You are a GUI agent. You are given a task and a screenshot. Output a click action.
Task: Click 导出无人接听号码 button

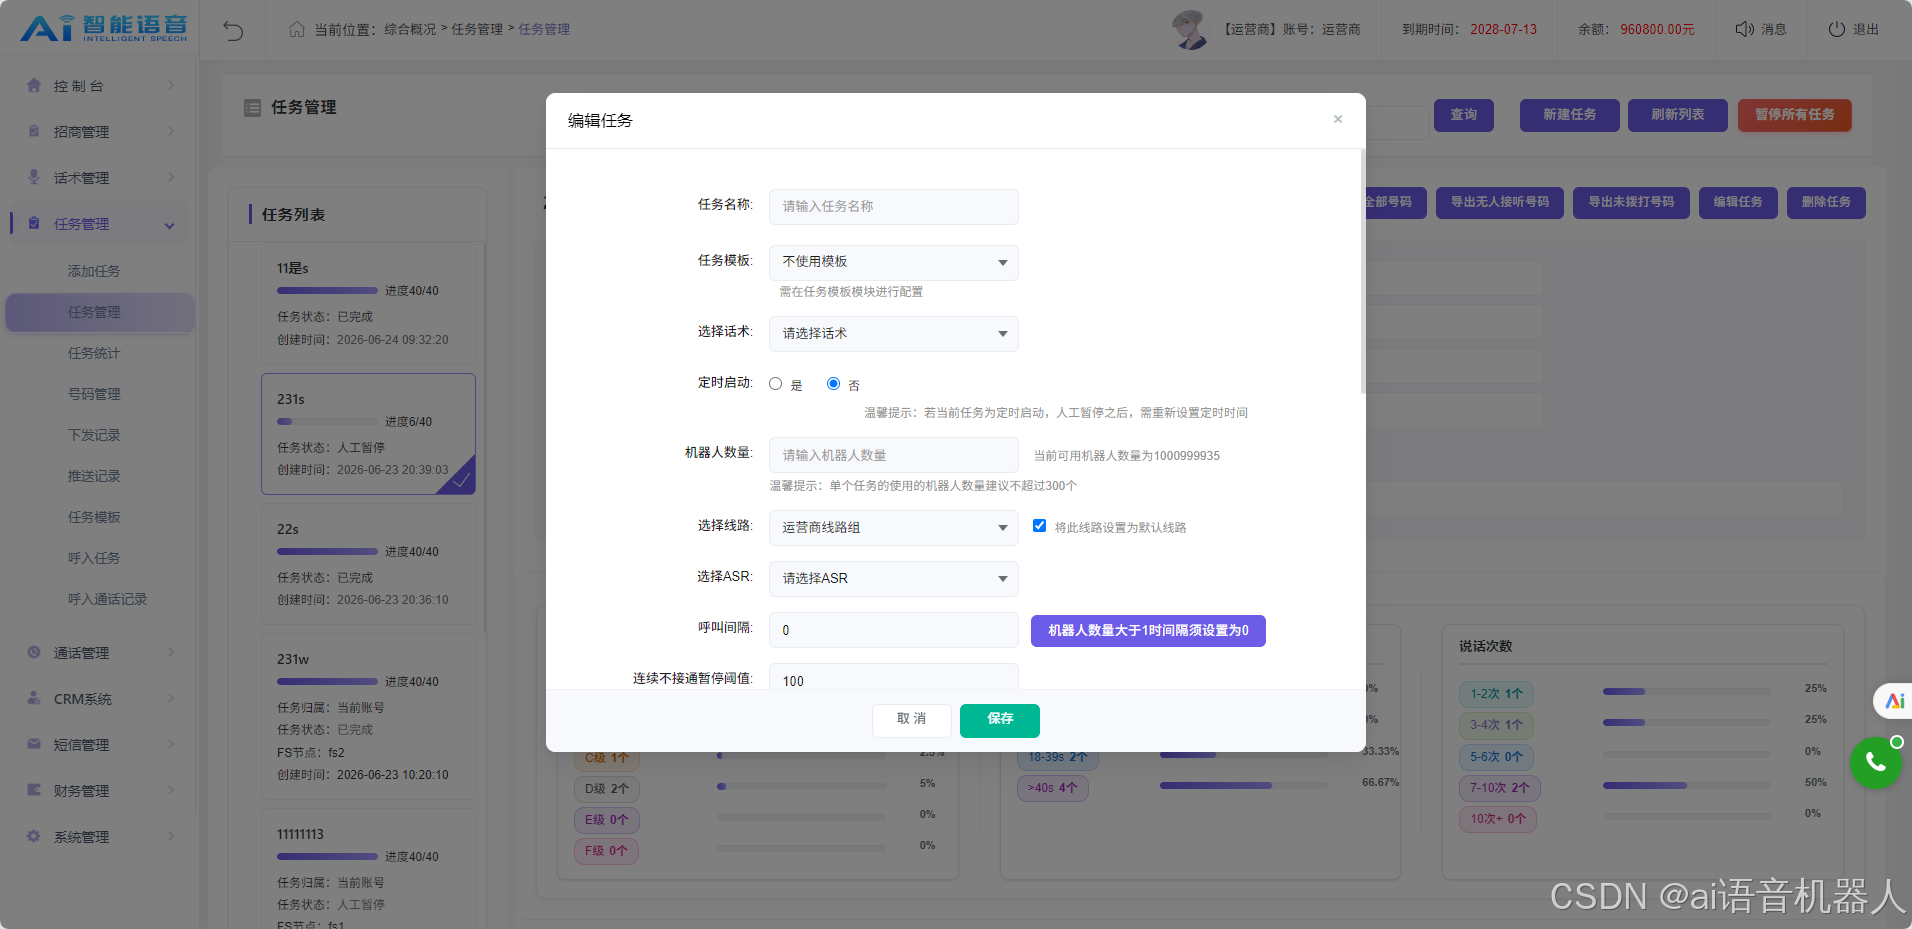(x=1499, y=203)
